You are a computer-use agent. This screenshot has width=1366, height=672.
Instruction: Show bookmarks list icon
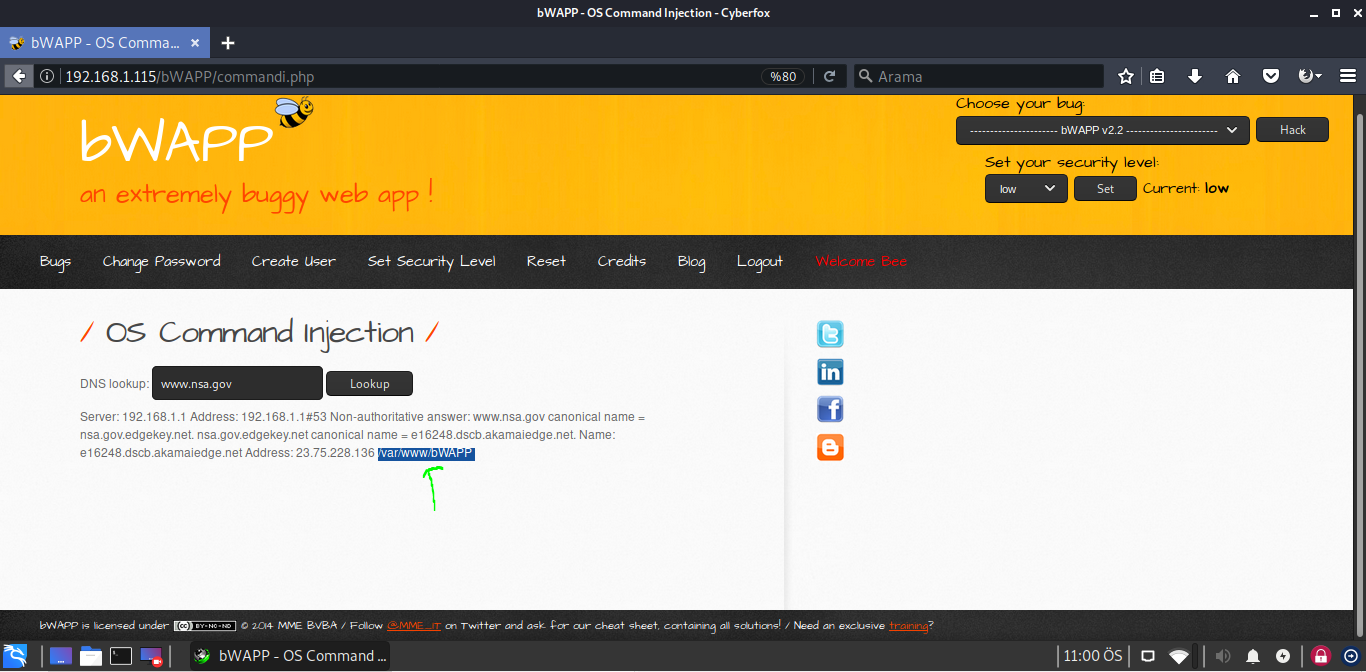[1158, 76]
